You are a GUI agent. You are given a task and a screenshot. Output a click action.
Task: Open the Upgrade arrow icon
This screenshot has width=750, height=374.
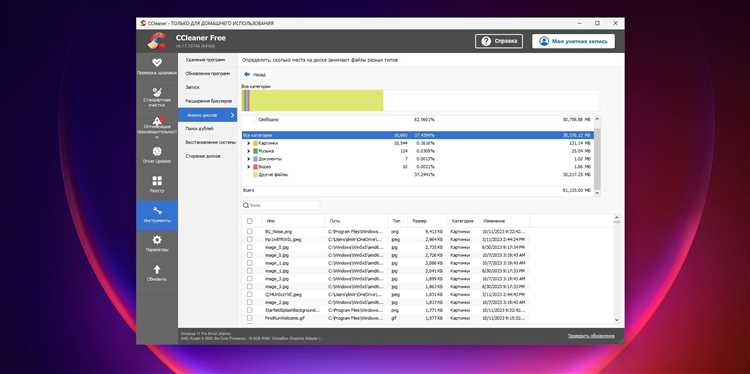157,270
